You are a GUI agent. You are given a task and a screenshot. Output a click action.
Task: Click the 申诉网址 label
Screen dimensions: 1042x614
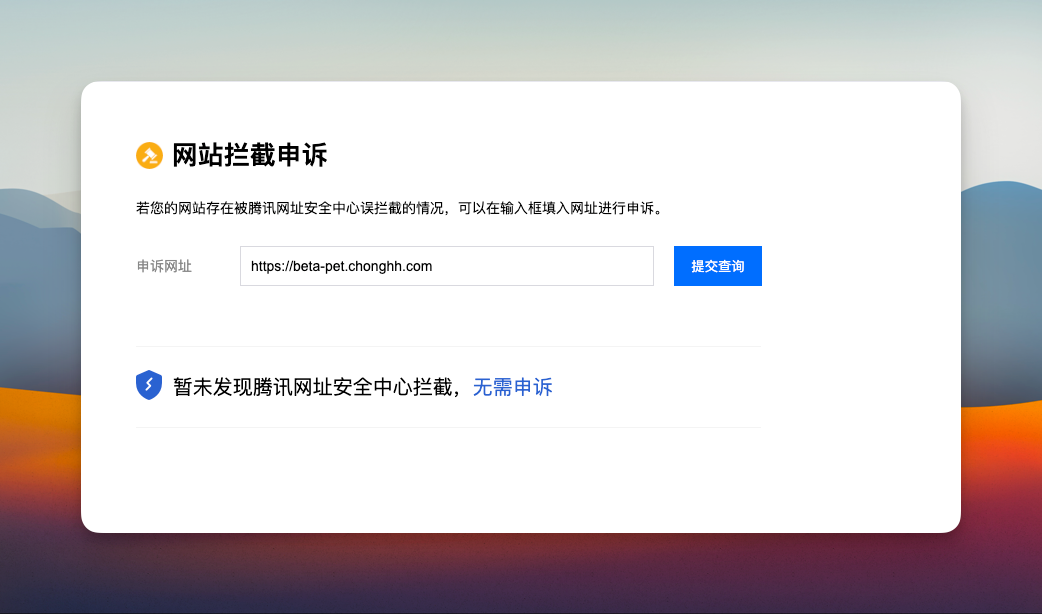tap(164, 266)
